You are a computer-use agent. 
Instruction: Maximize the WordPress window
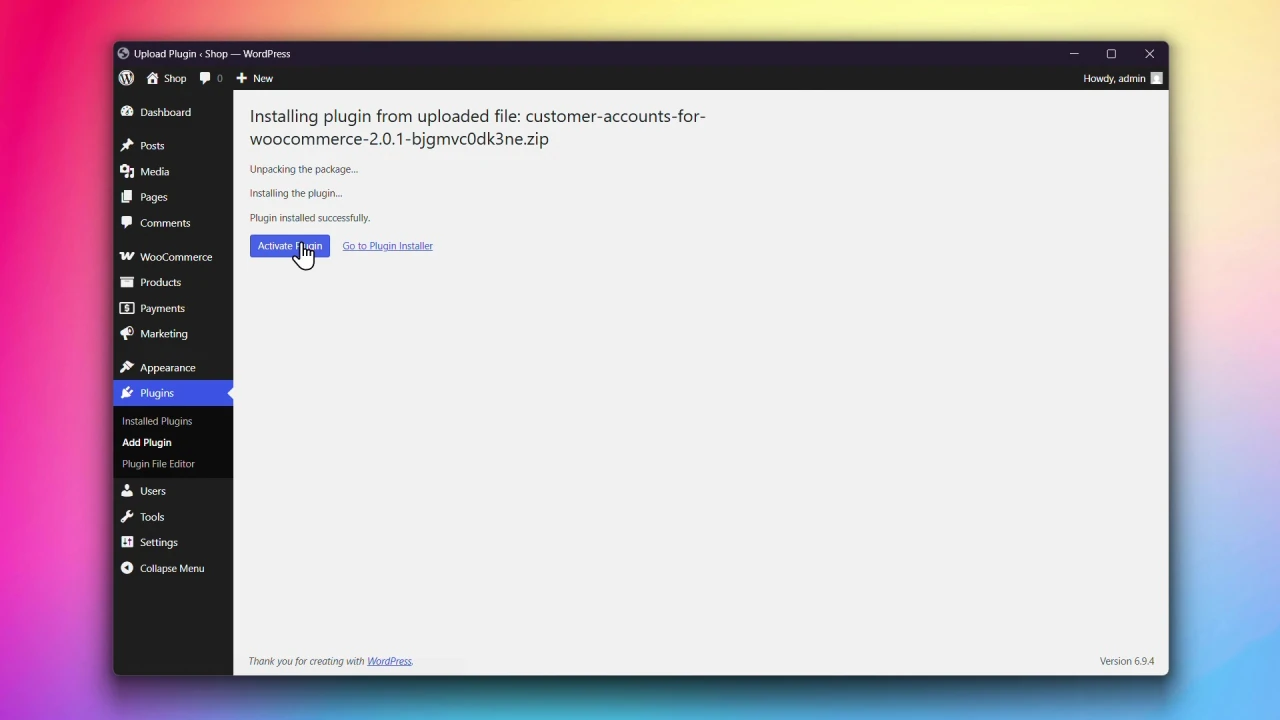coord(1111,54)
